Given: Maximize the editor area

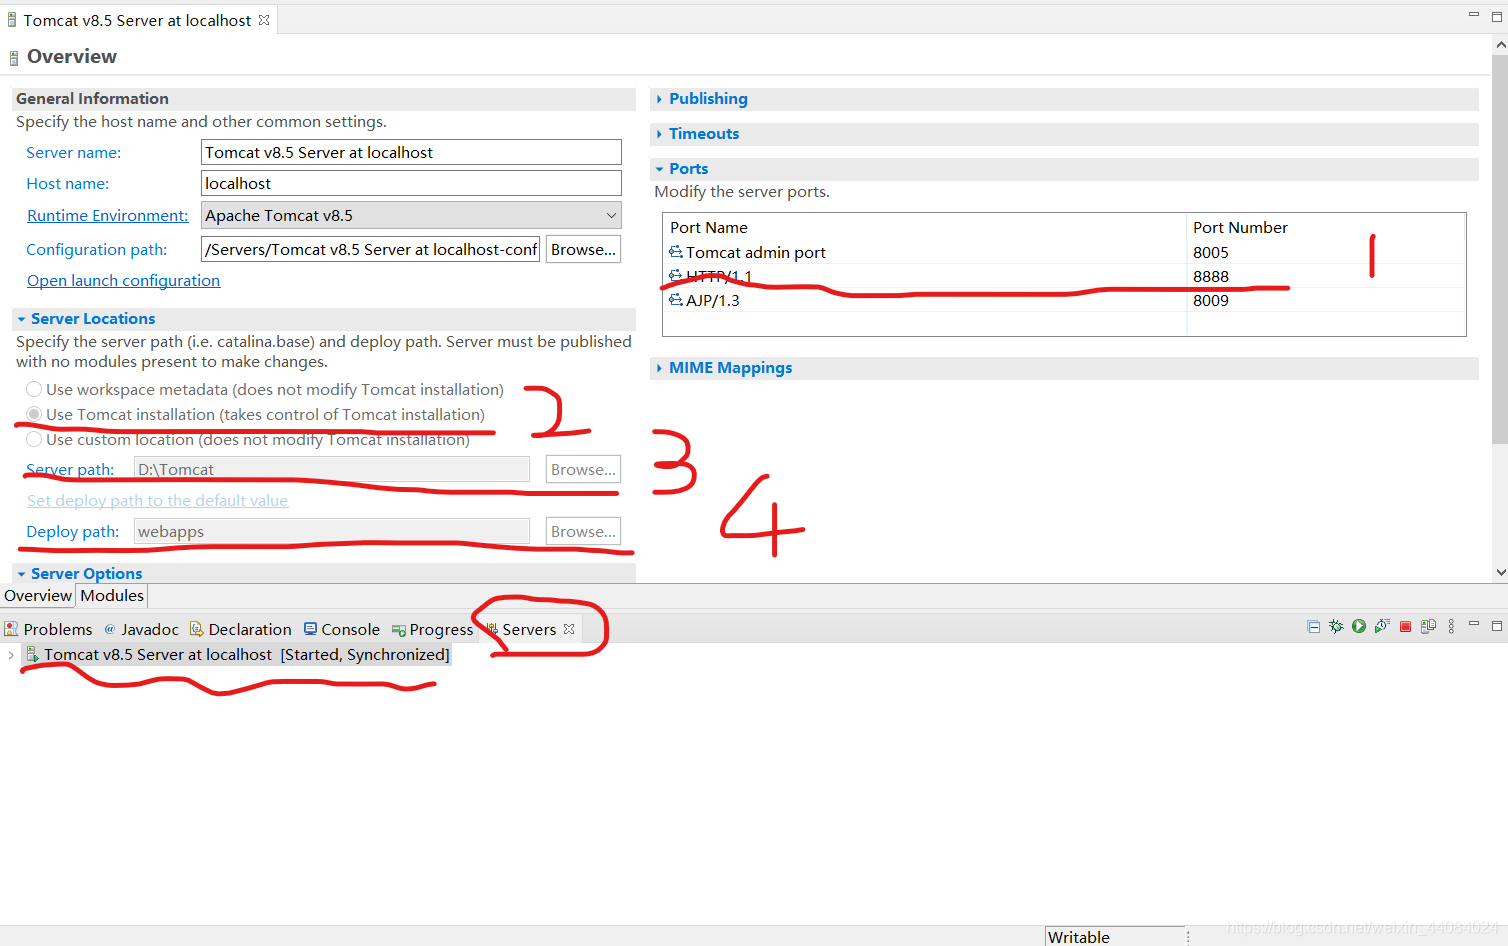Looking at the screenshot, I should (x=1497, y=16).
